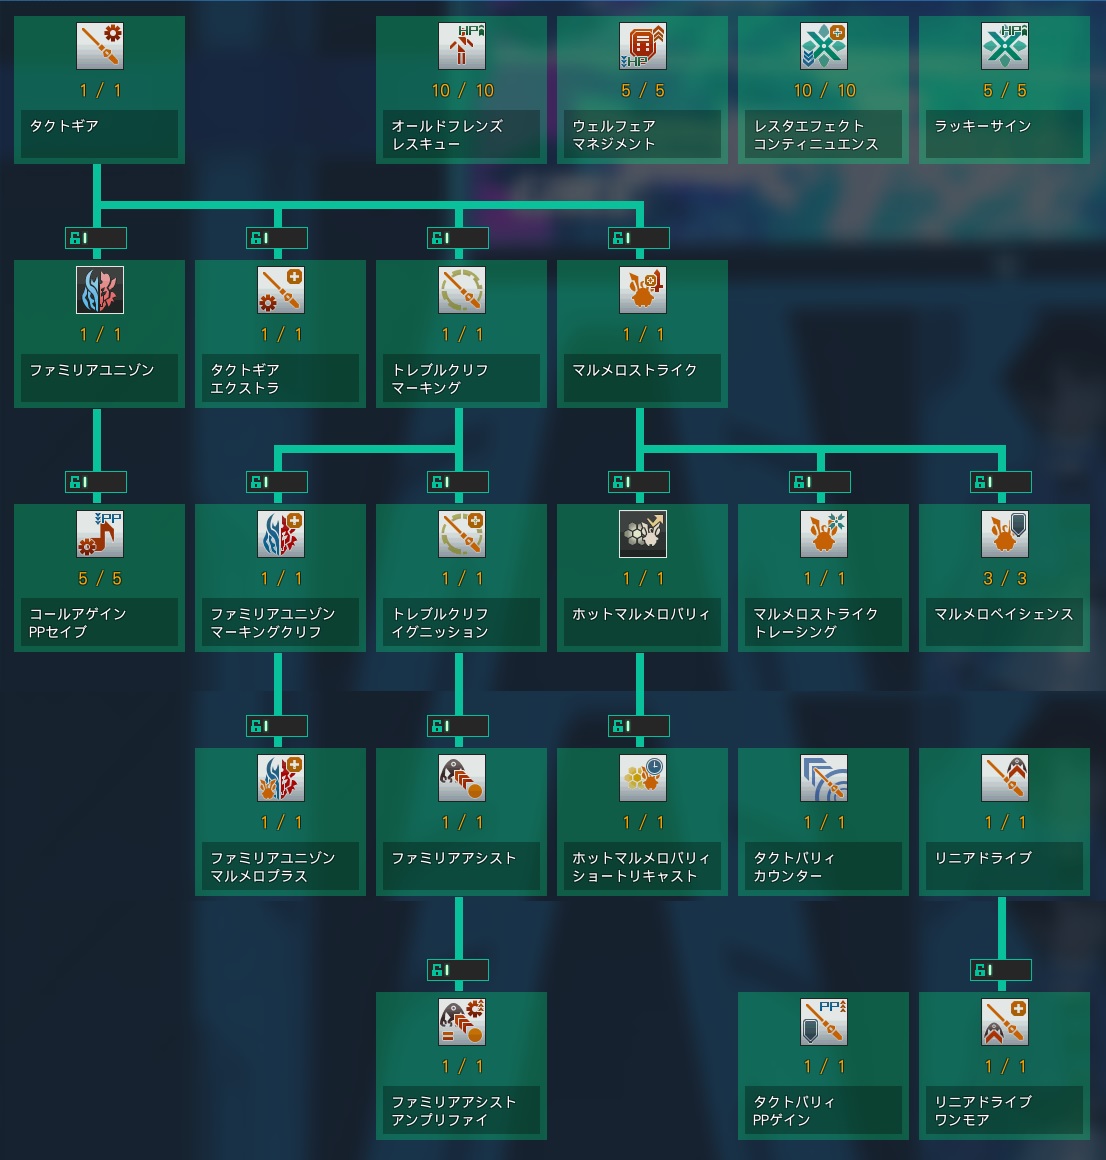
Task: Select the リニアドライブワンモア skill icon
Action: (1004, 1022)
